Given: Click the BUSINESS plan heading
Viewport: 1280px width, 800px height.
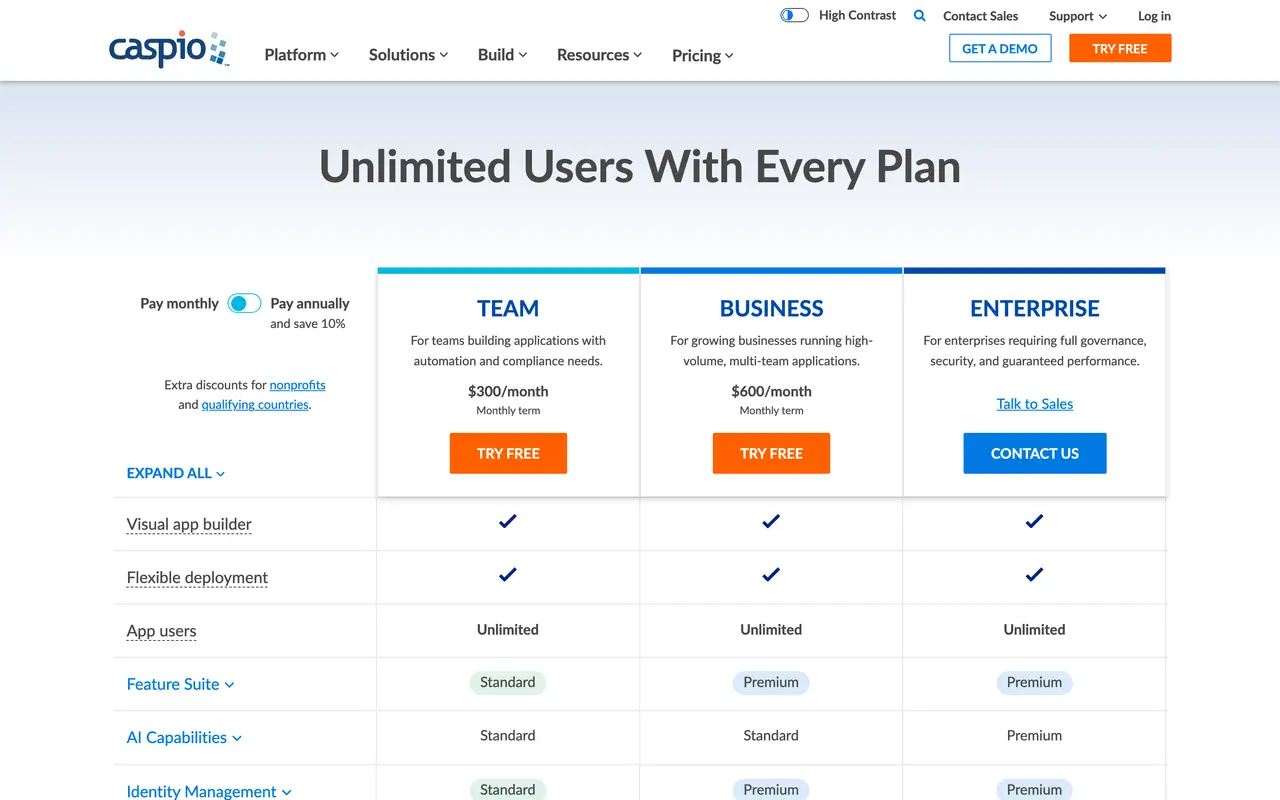Looking at the screenshot, I should click(771, 308).
